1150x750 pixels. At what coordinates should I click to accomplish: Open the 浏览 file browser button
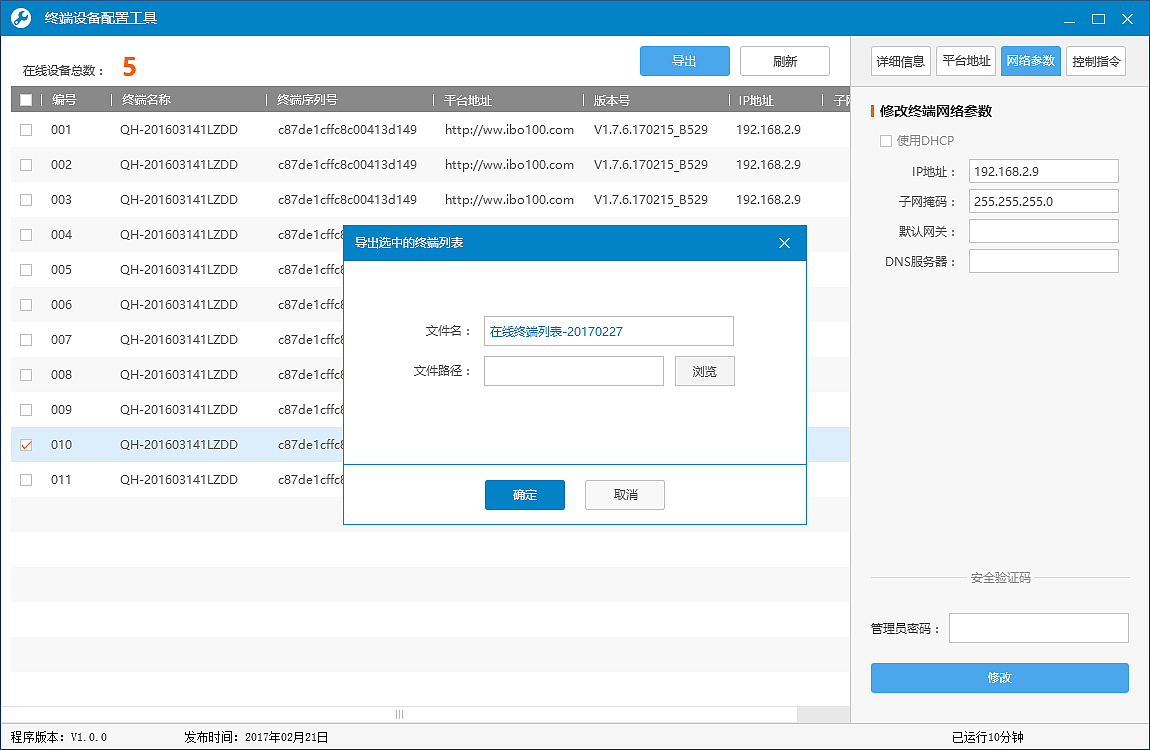(x=704, y=370)
